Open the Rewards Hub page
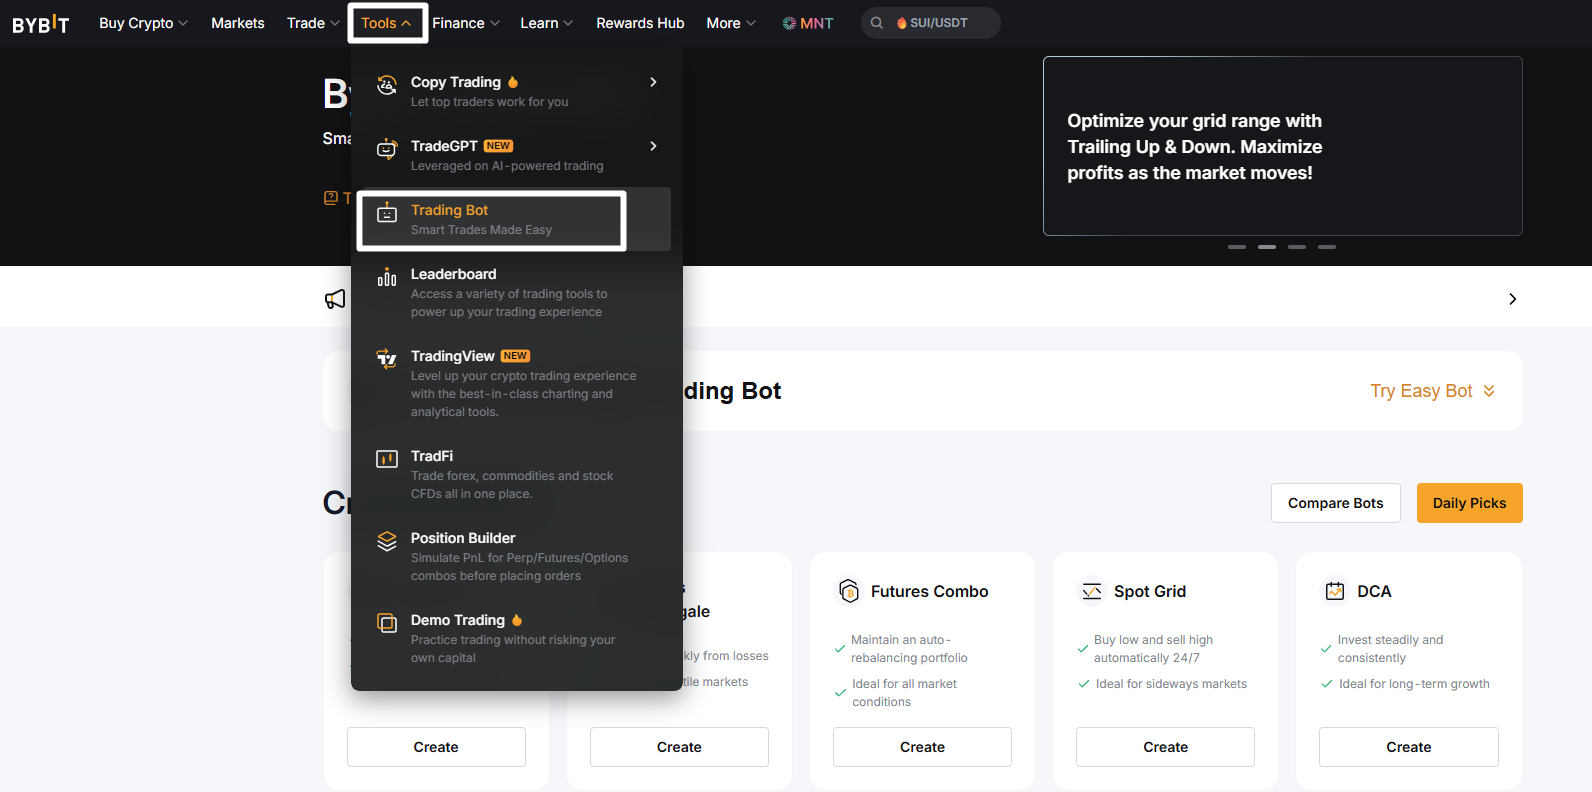 (x=640, y=23)
